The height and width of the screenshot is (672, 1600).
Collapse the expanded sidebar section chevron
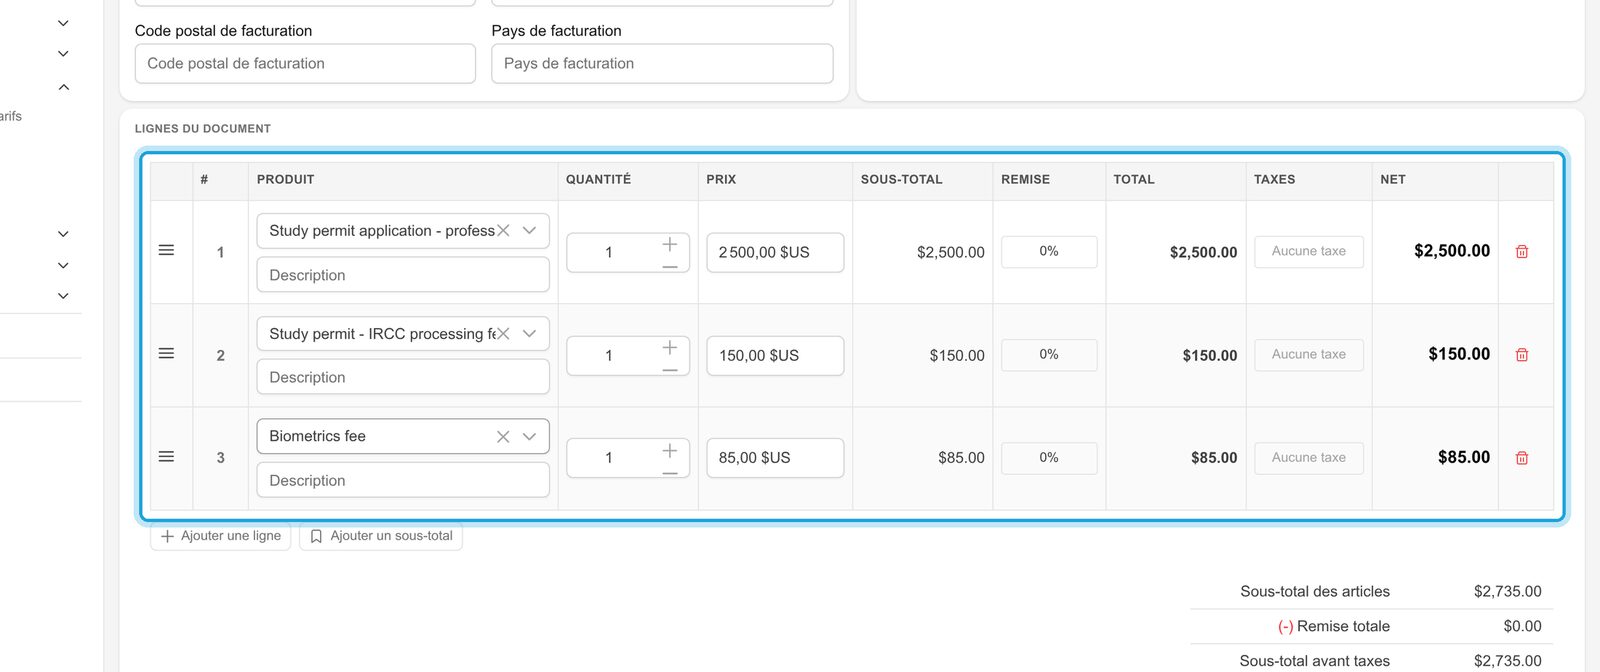pos(64,87)
